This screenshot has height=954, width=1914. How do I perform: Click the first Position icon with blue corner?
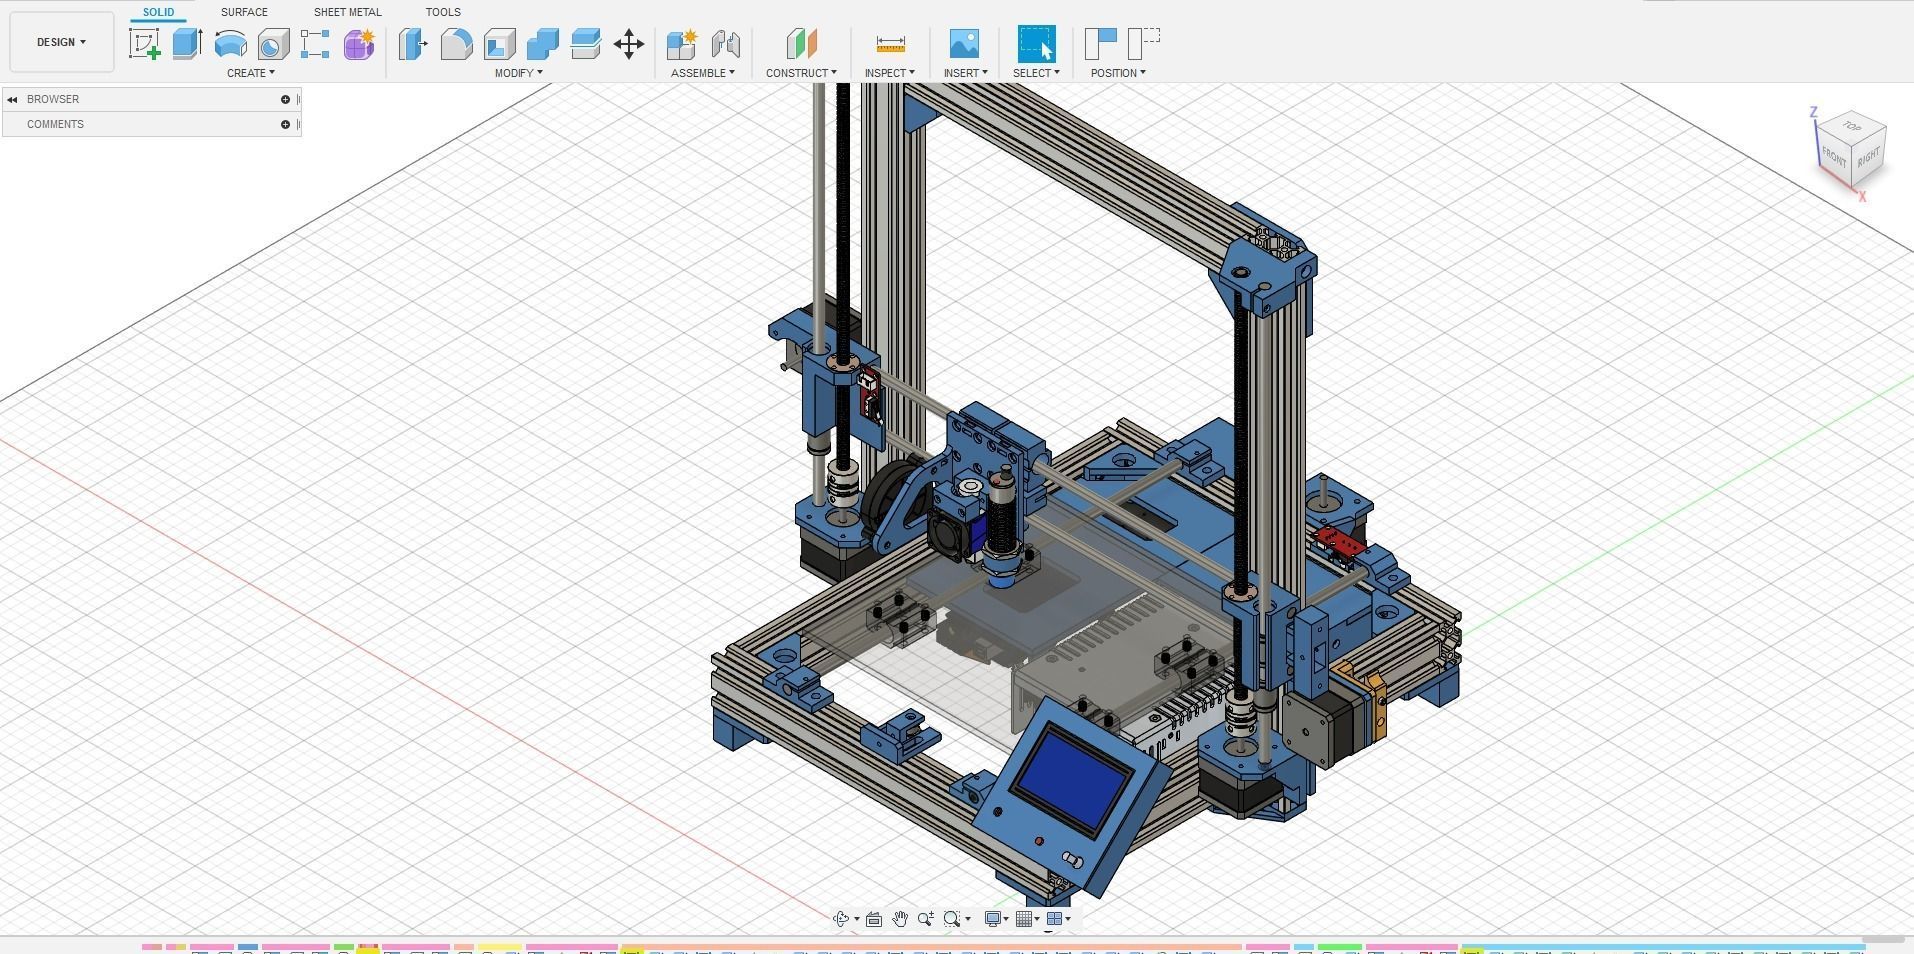1101,44
